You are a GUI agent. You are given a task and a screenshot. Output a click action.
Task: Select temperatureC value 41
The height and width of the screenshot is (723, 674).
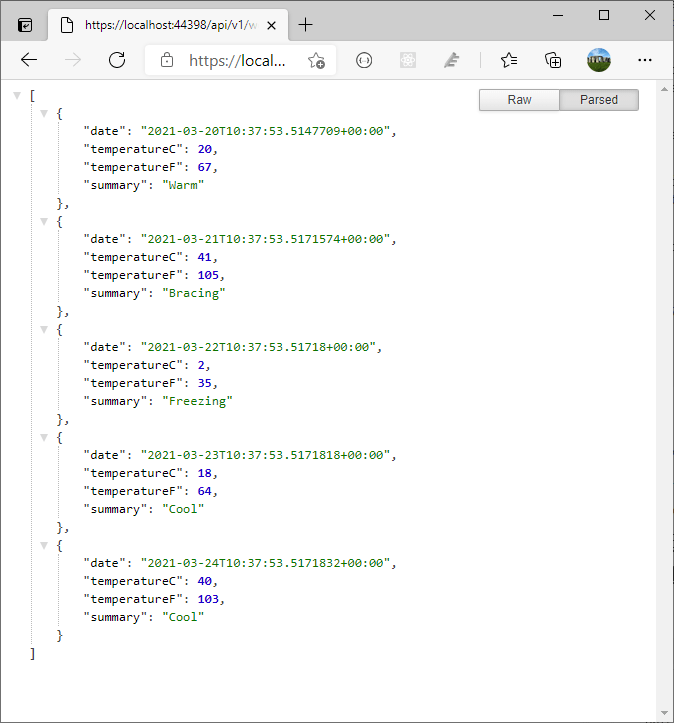pyautogui.click(x=204, y=257)
